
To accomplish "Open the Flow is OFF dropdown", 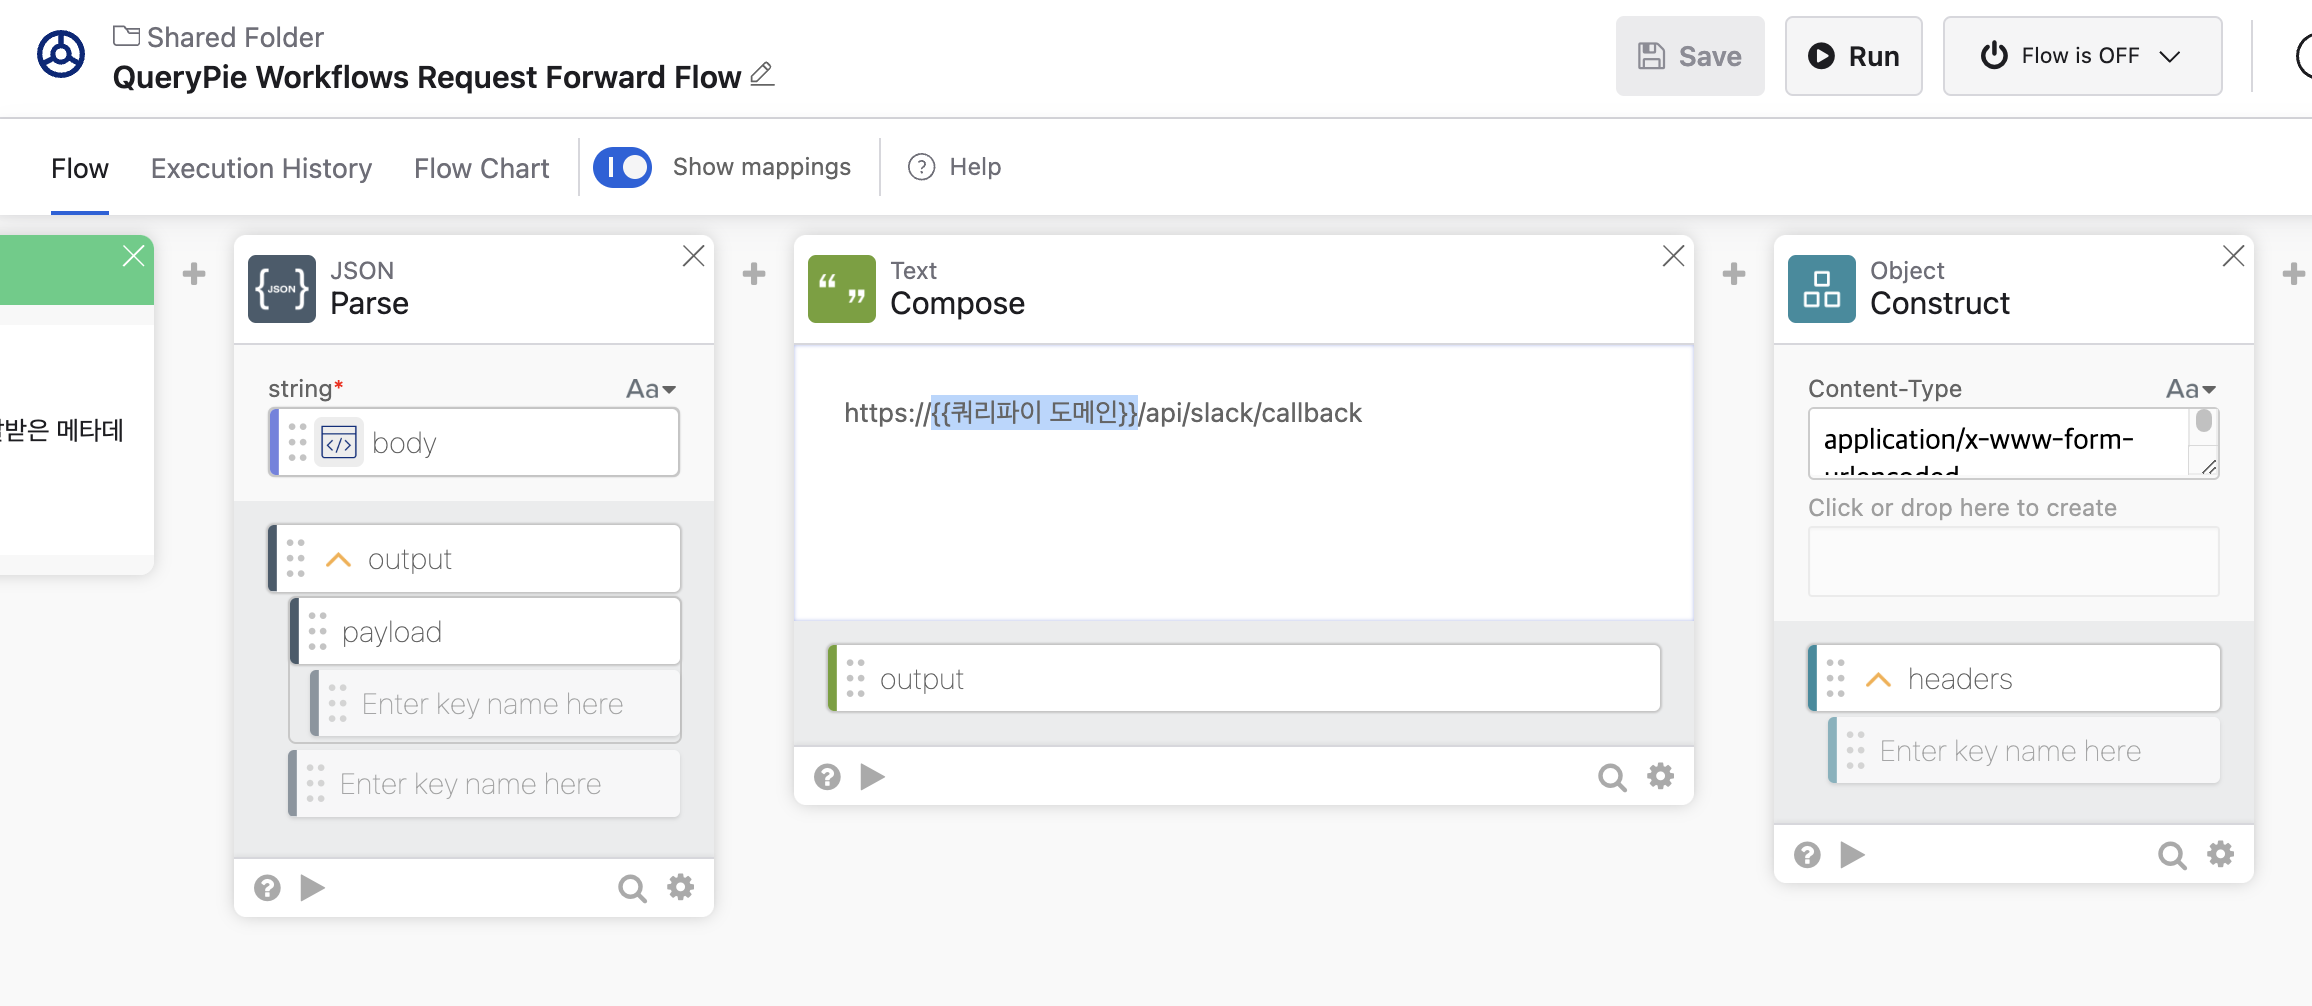I will 2082,56.
